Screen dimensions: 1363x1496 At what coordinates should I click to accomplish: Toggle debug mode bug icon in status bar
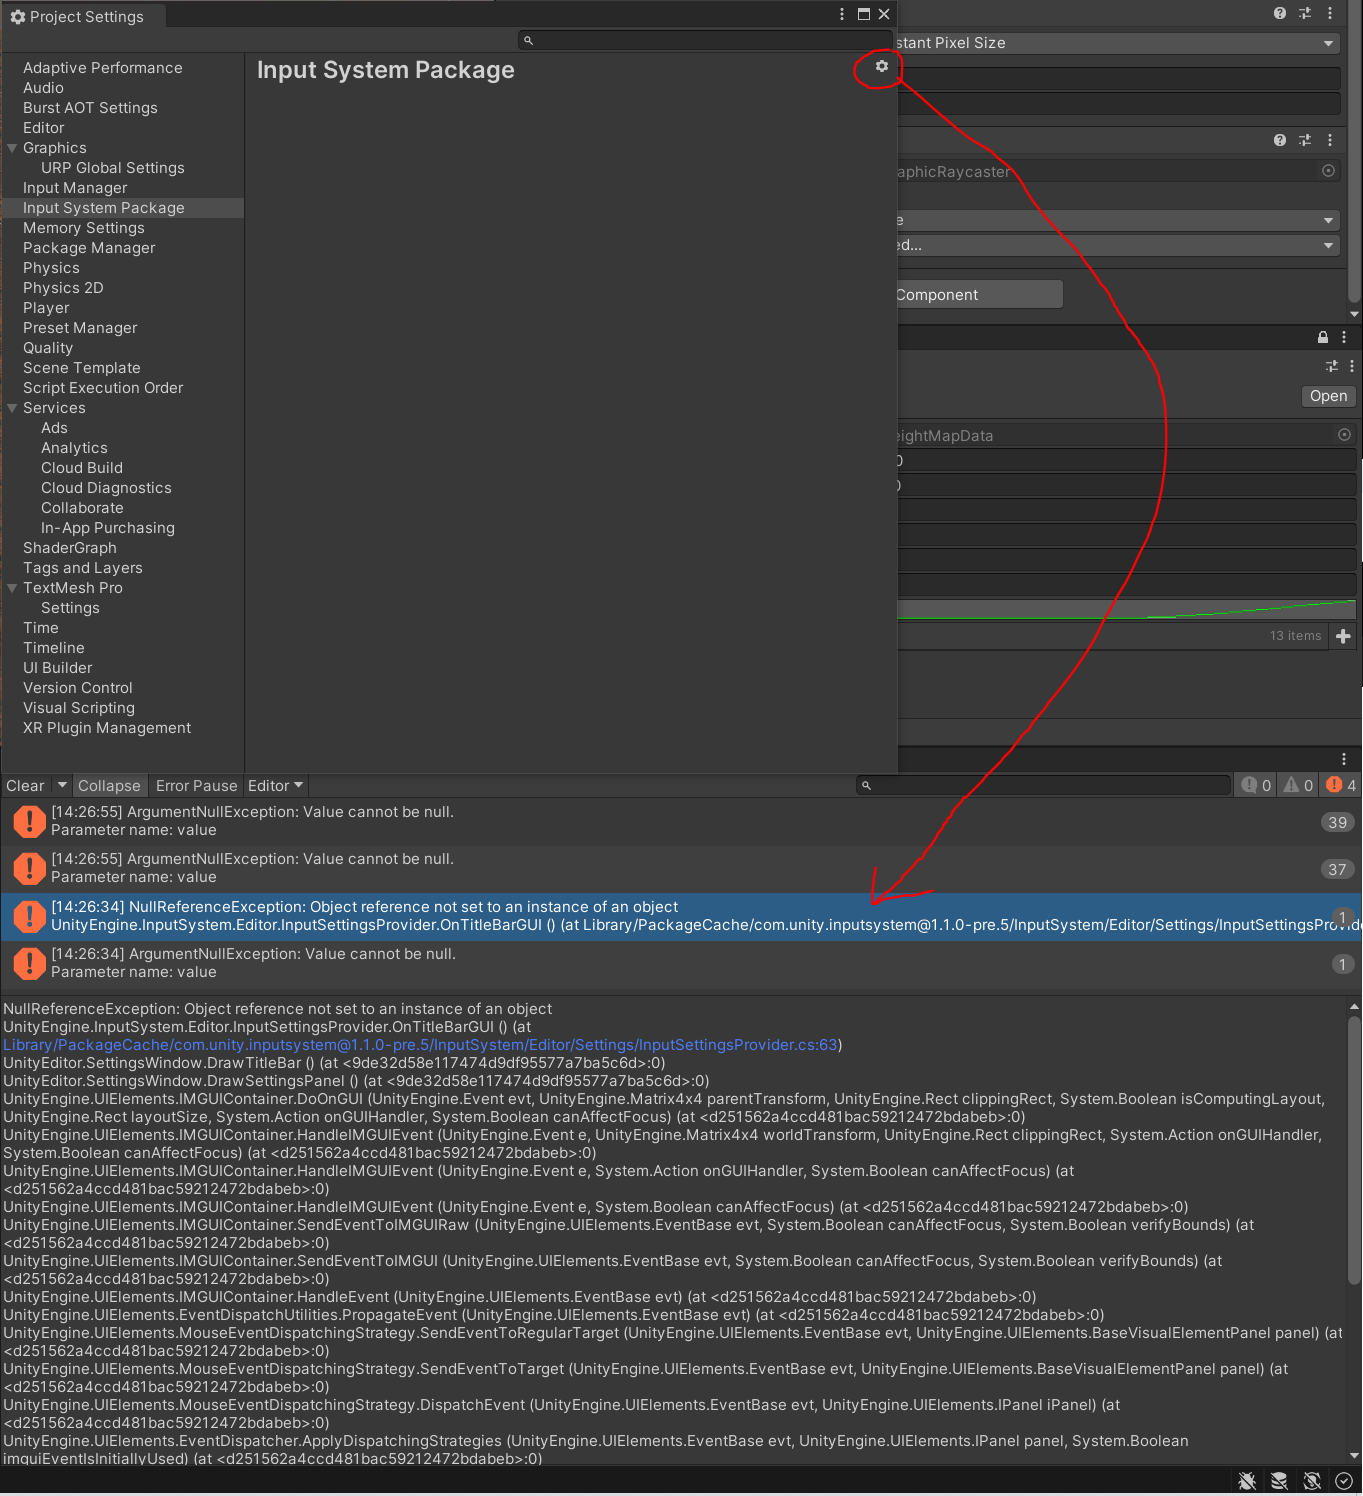point(1247,1481)
